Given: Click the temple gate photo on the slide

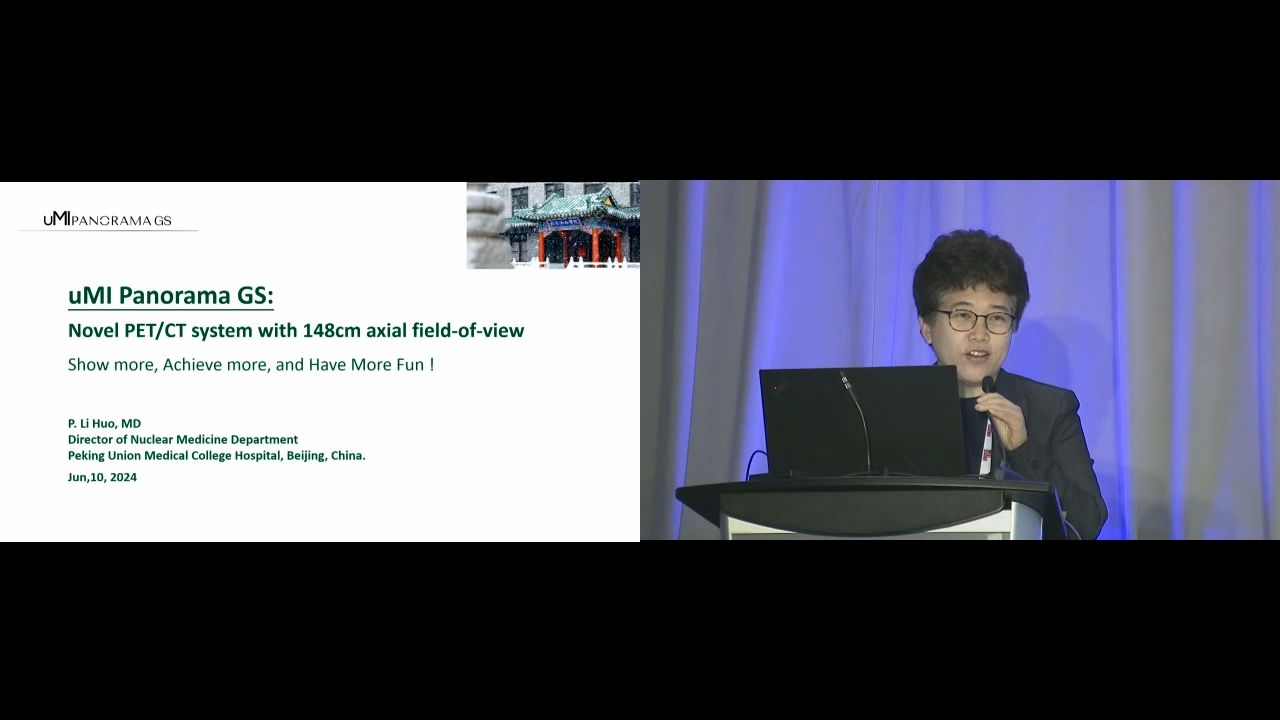Looking at the screenshot, I should [x=553, y=225].
